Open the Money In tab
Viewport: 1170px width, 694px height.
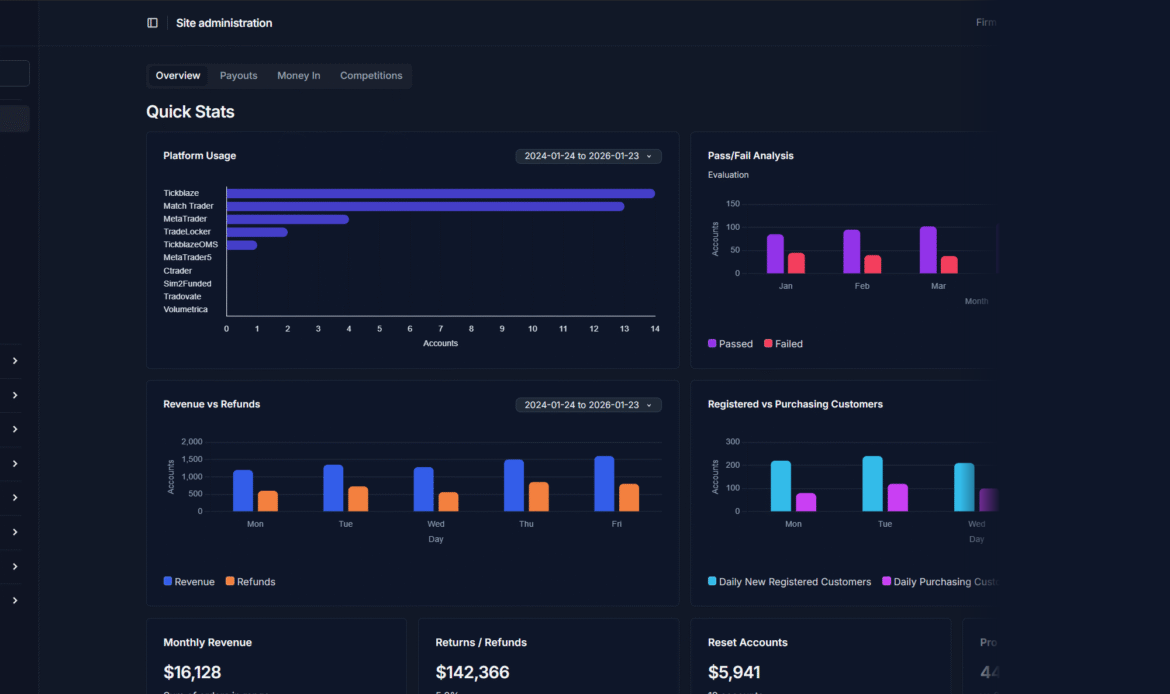pos(298,75)
